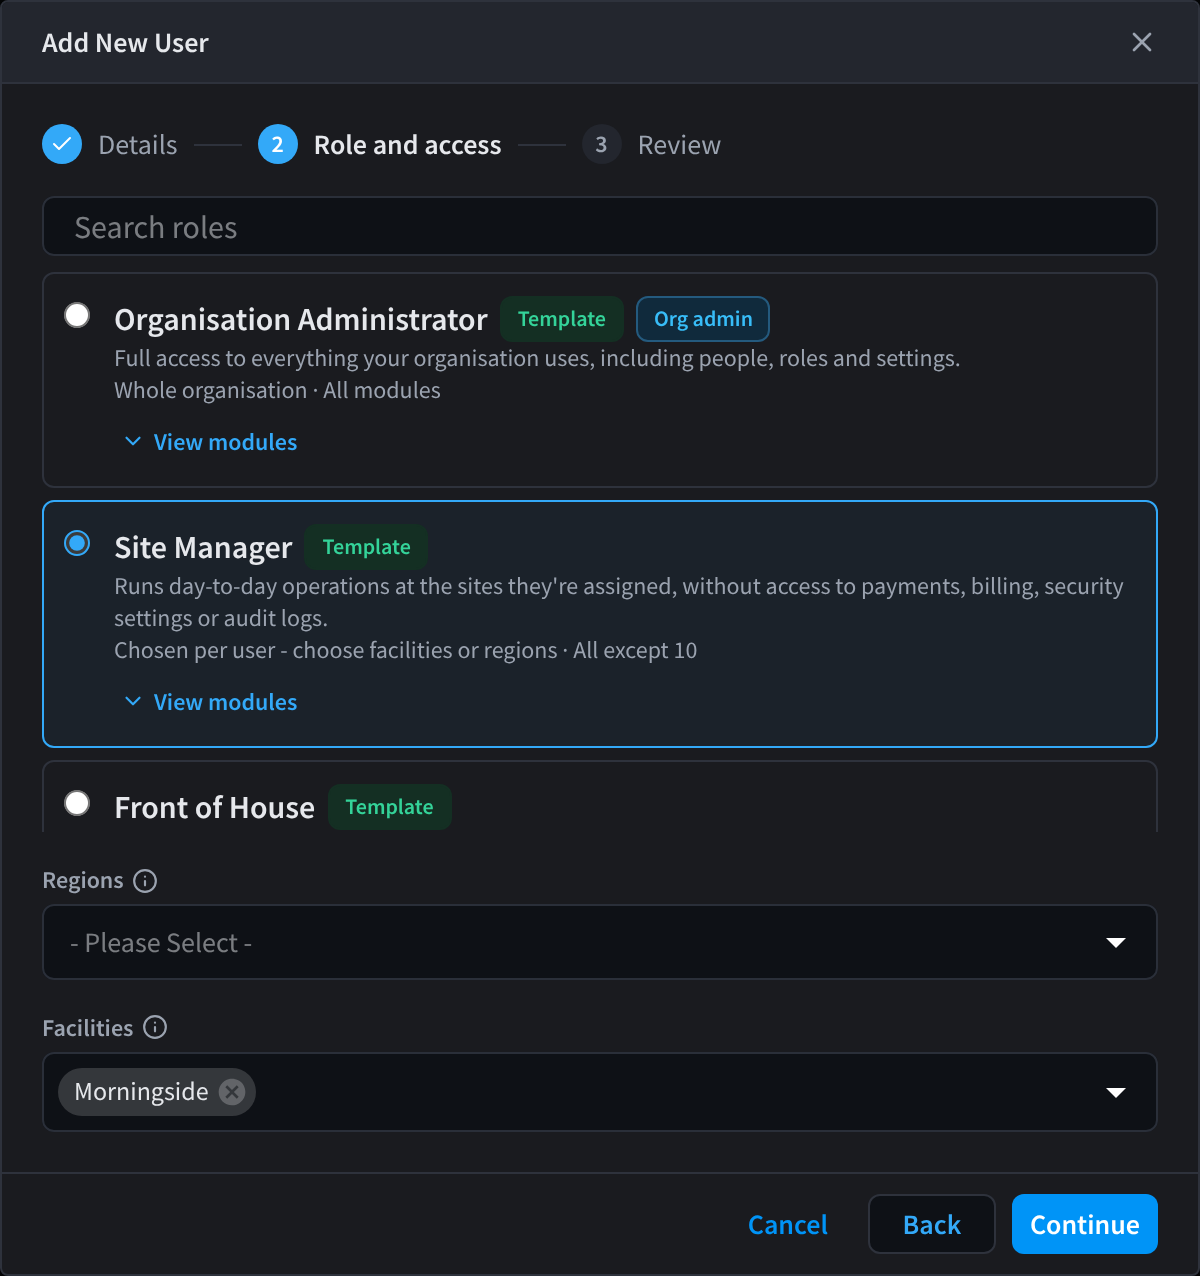This screenshot has width=1200, height=1276.
Task: Click the "Chosen per user" scope text
Action: (406, 650)
